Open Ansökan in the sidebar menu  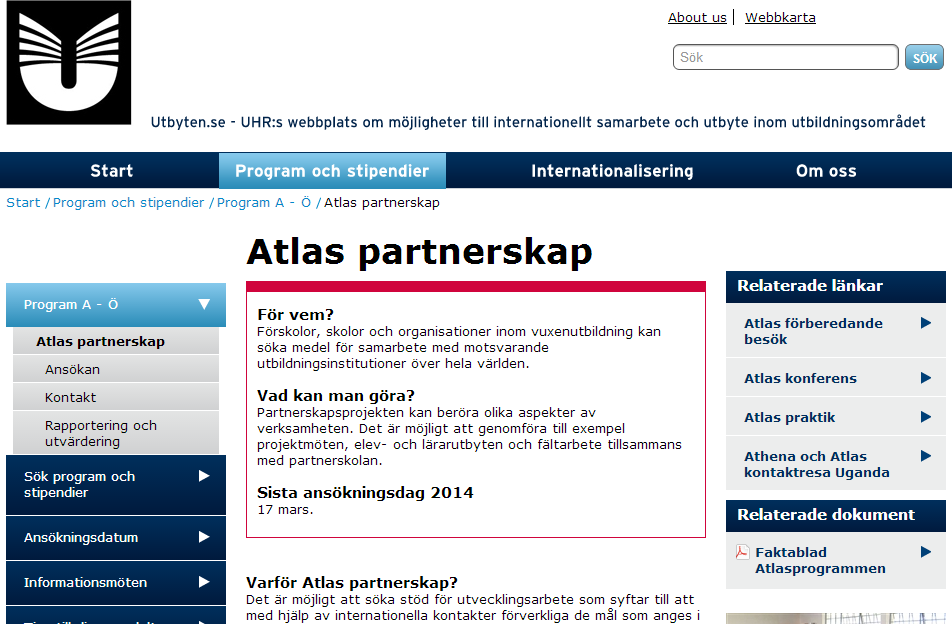(116, 369)
